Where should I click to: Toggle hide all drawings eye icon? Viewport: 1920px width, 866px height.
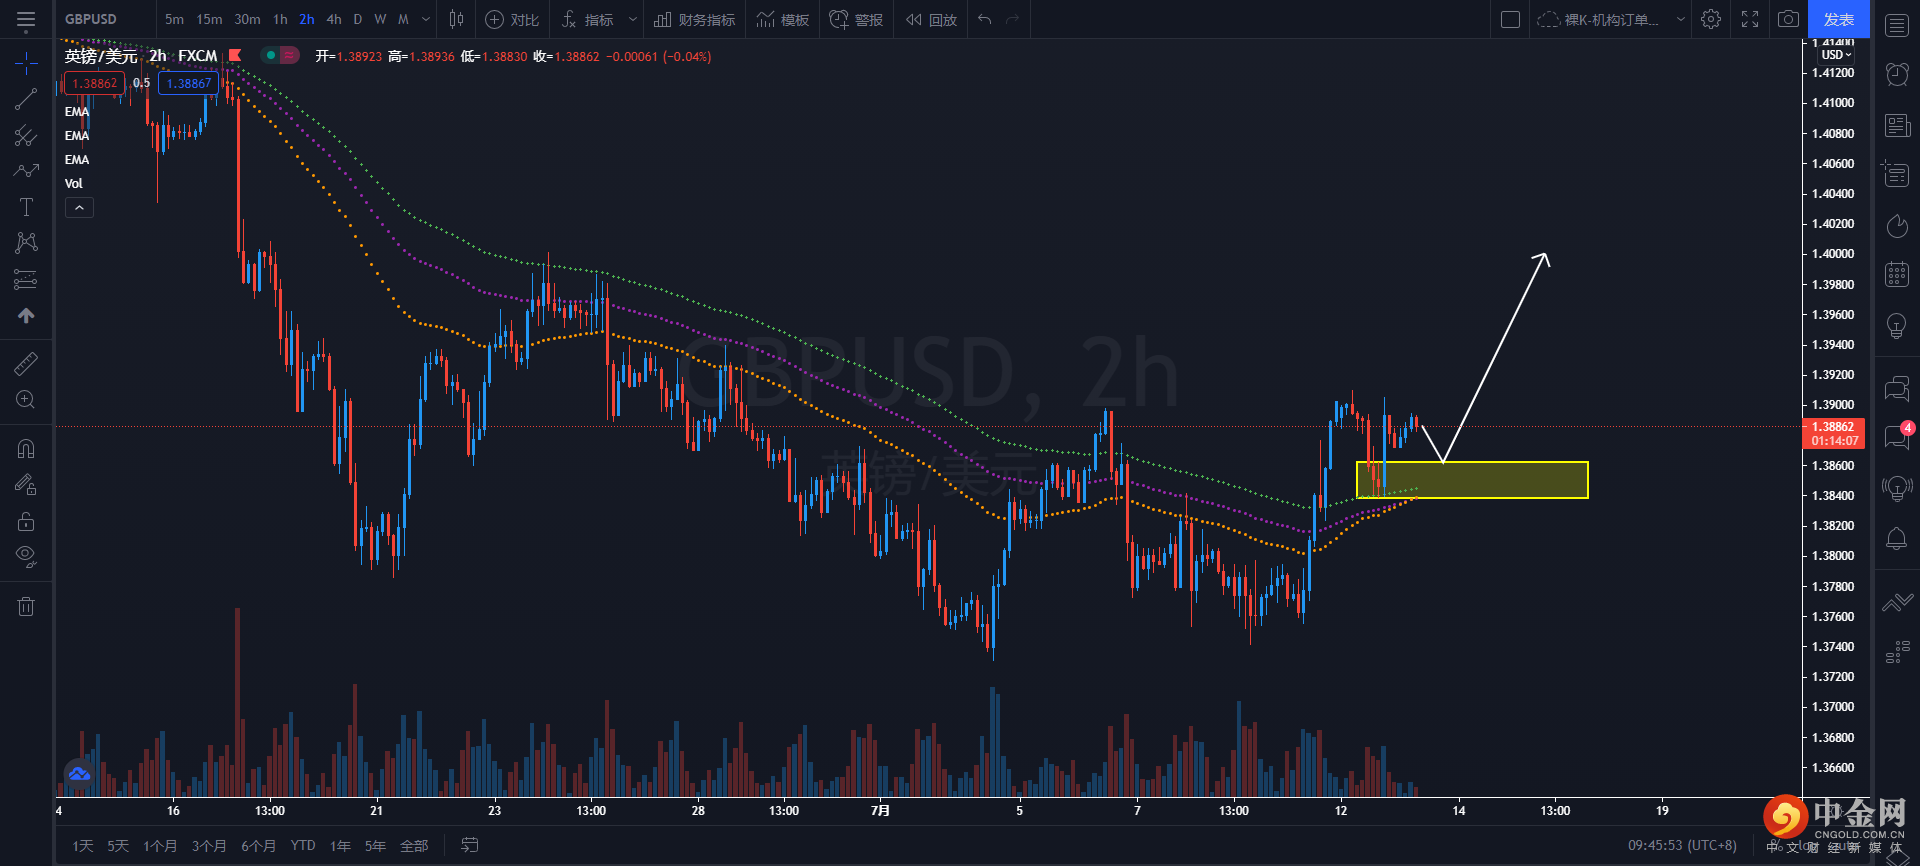(x=26, y=556)
